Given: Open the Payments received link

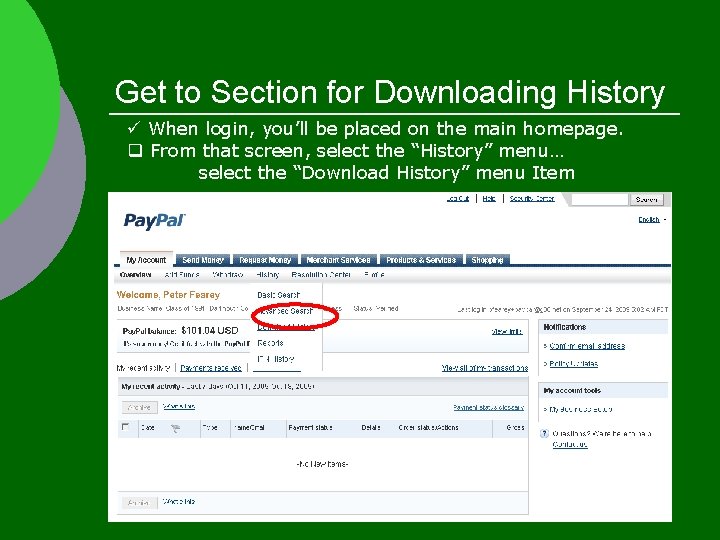Looking at the screenshot, I should pyautogui.click(x=211, y=368).
